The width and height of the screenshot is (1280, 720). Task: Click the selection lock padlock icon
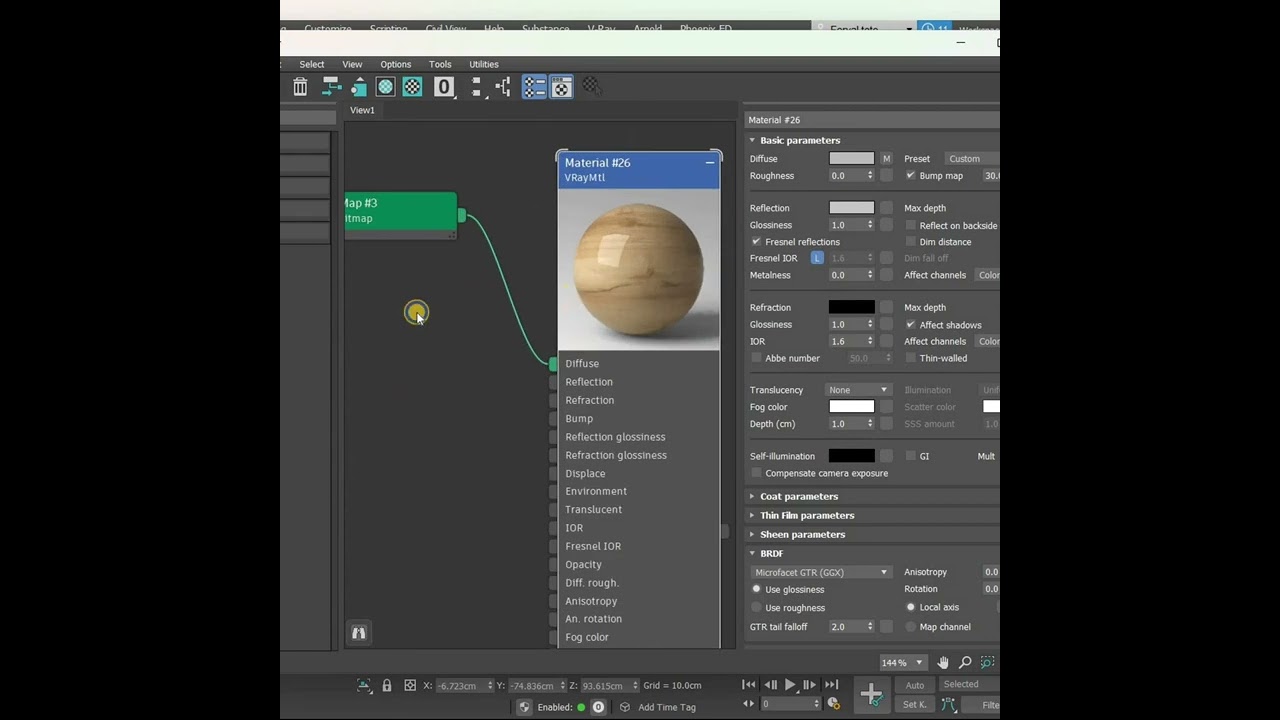pyautogui.click(x=387, y=686)
